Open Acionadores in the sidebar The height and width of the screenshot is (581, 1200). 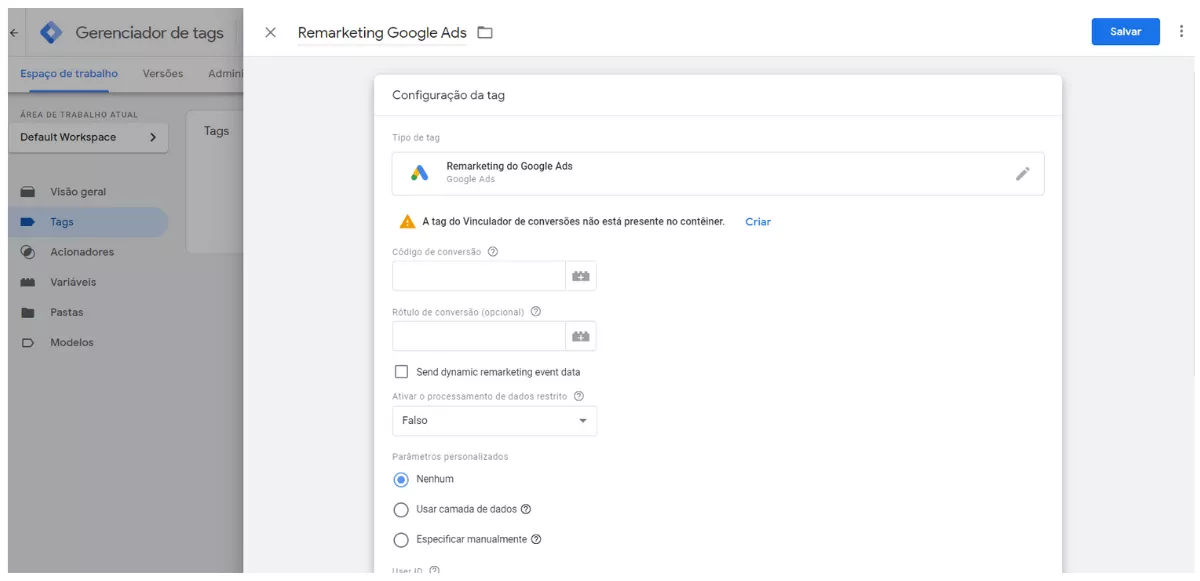pos(82,252)
